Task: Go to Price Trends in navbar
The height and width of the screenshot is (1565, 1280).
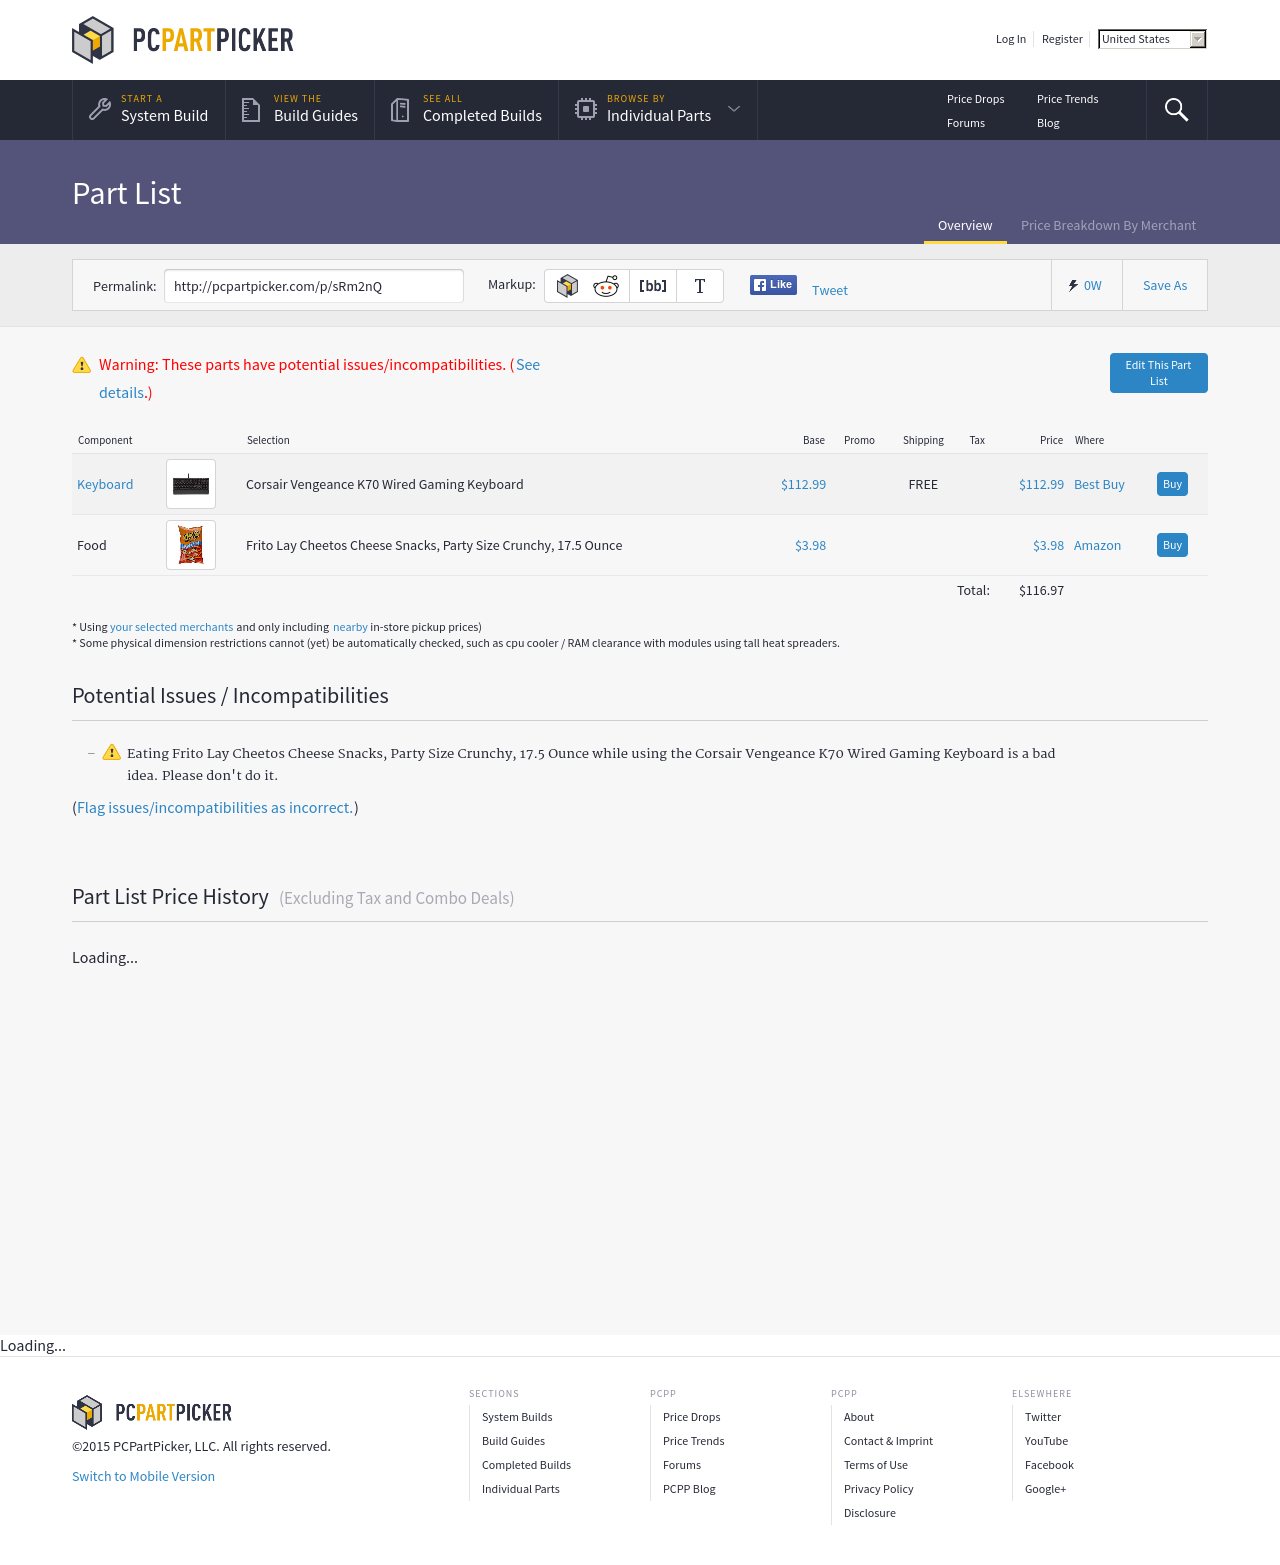Action: pyautogui.click(x=1068, y=99)
